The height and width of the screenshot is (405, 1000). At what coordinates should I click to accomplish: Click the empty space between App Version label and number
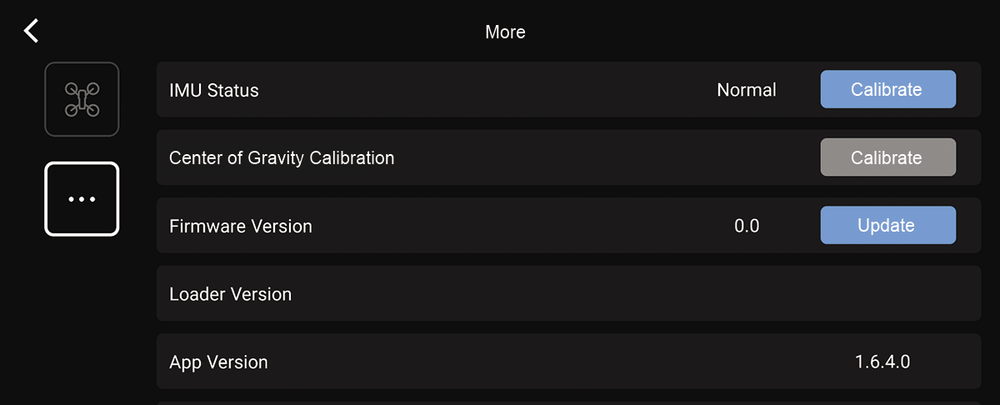click(550, 362)
